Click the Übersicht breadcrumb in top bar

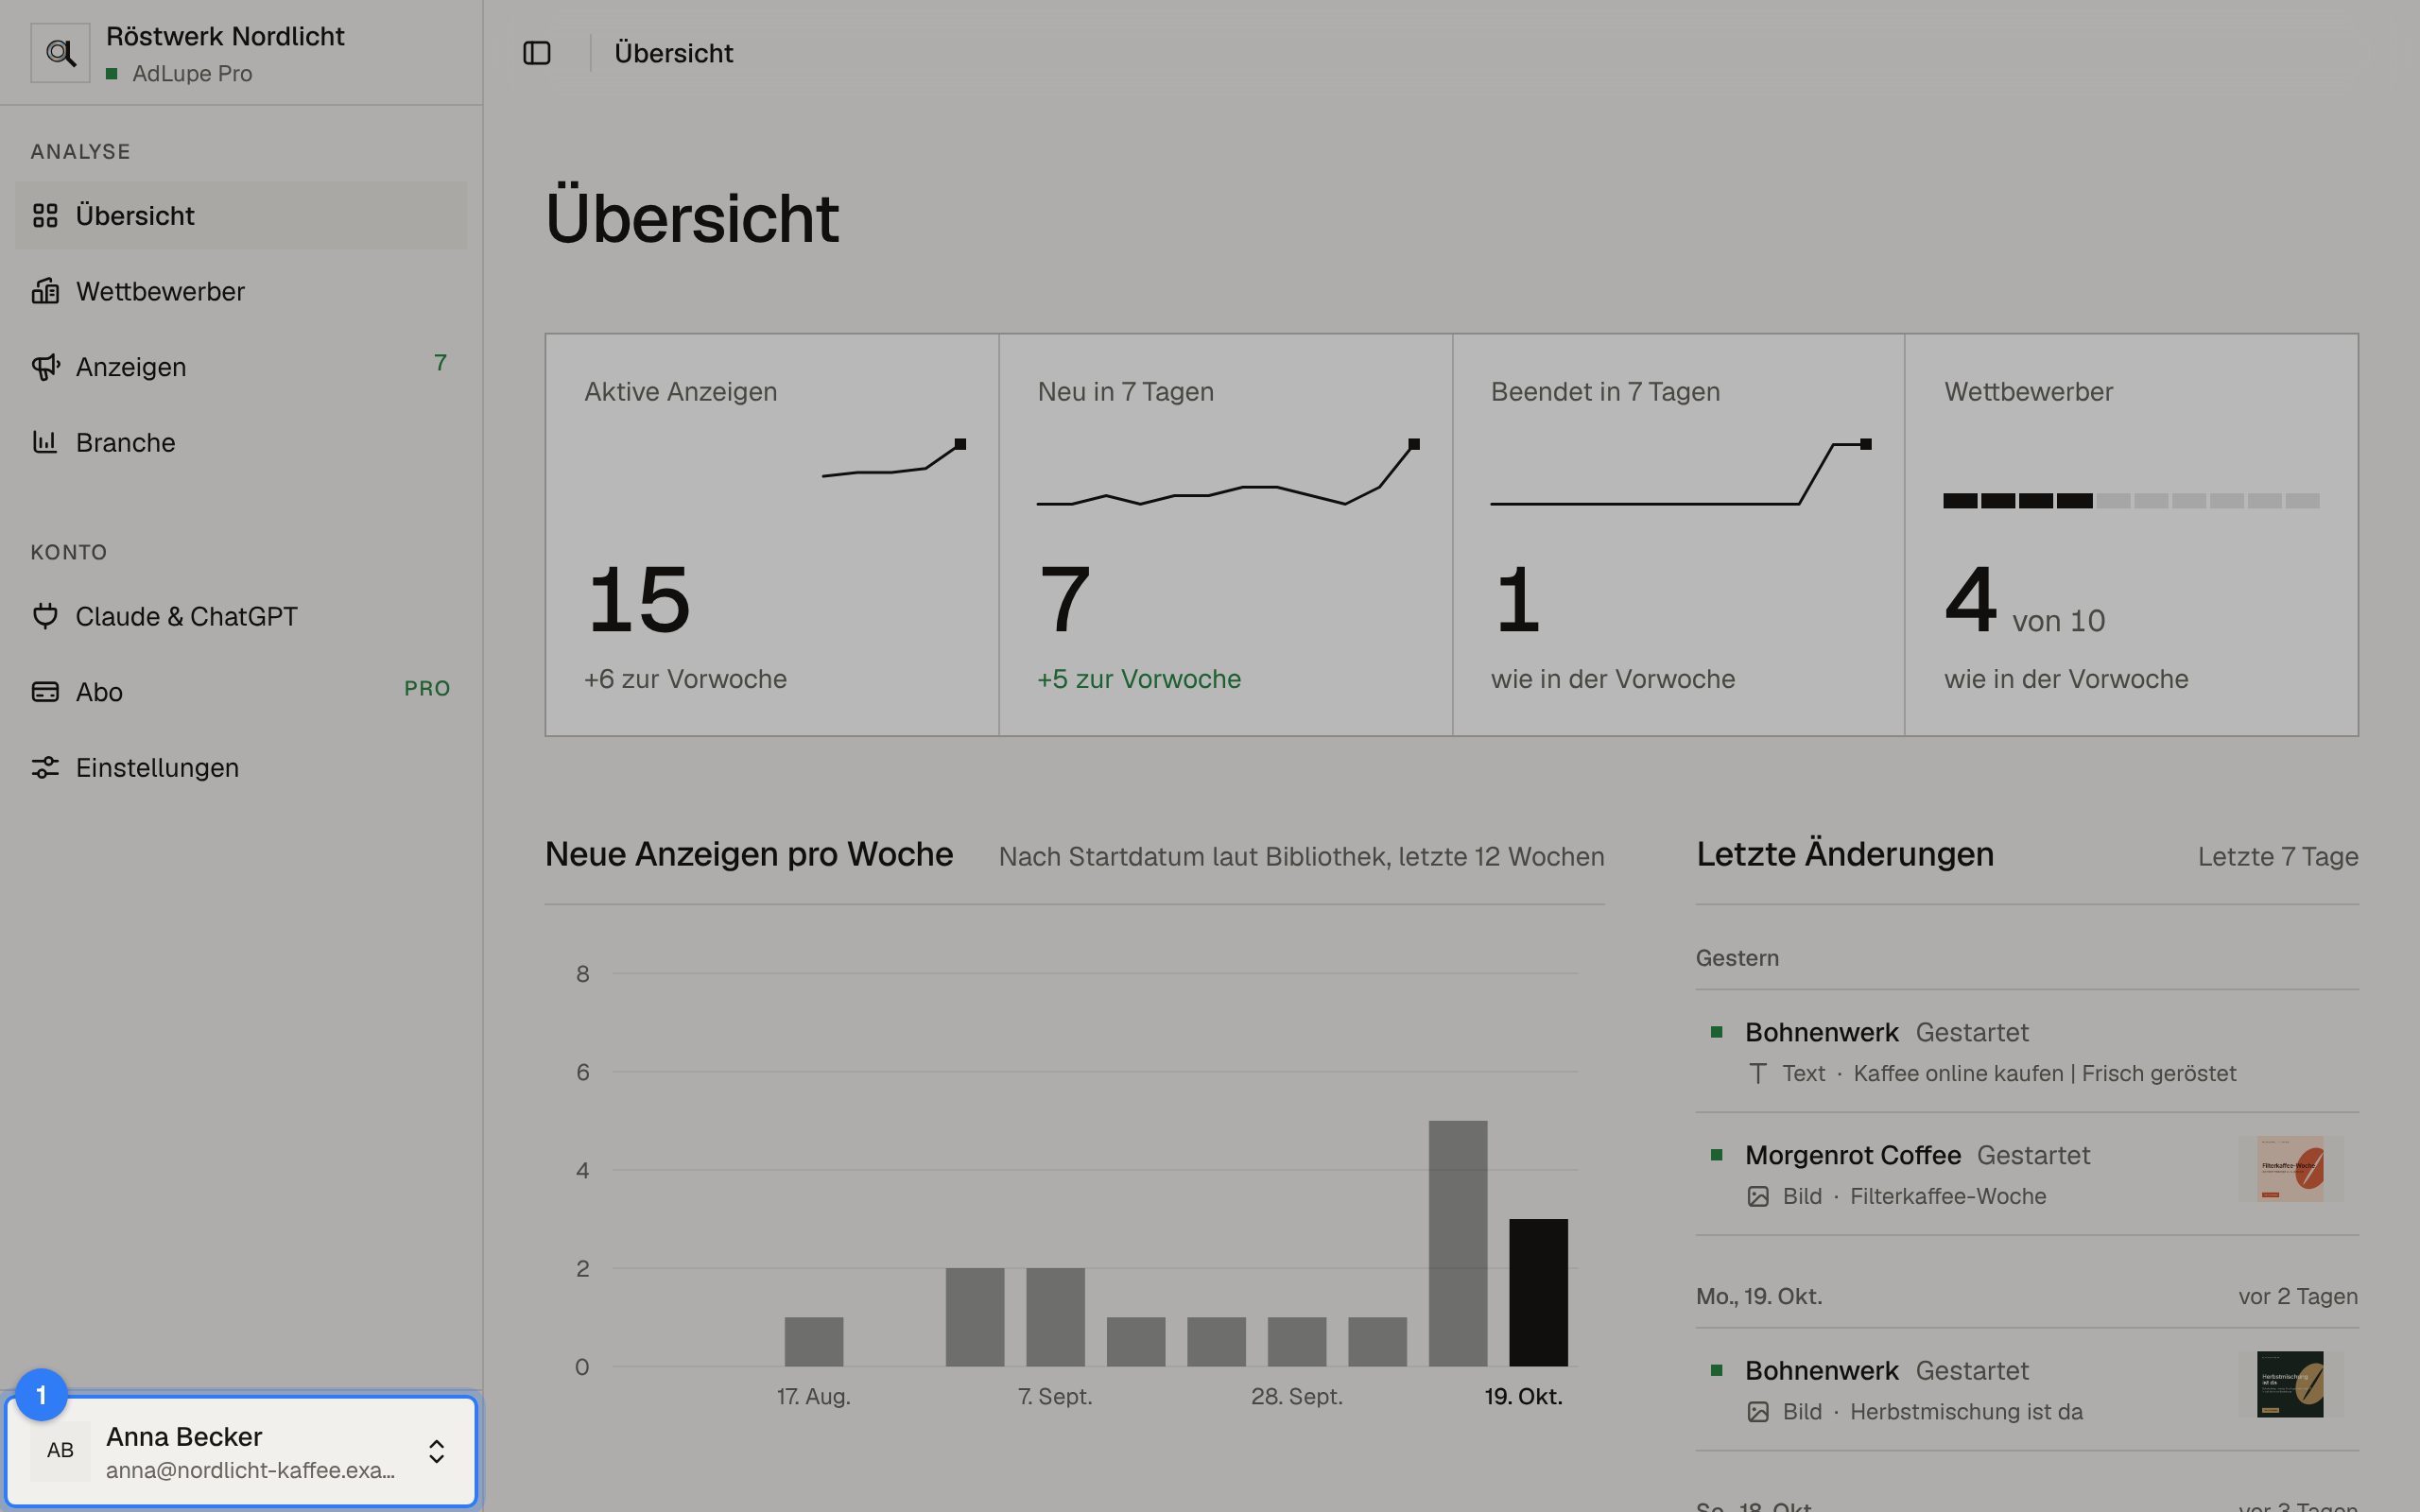point(673,53)
